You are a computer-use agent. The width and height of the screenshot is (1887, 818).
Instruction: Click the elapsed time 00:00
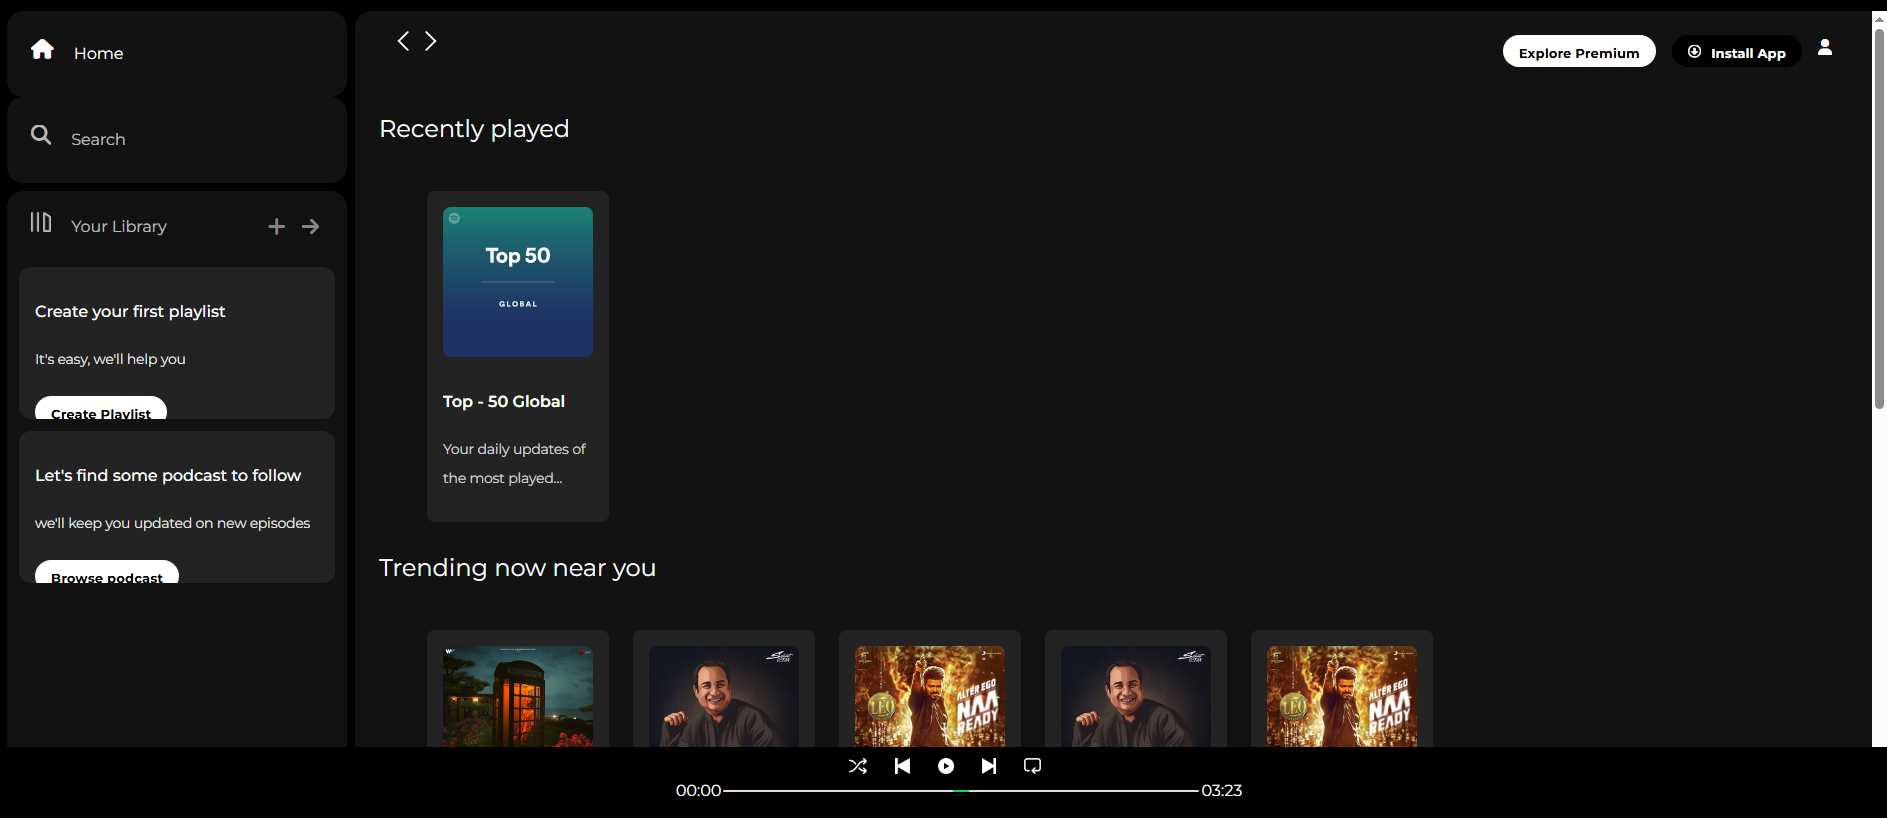(x=698, y=790)
